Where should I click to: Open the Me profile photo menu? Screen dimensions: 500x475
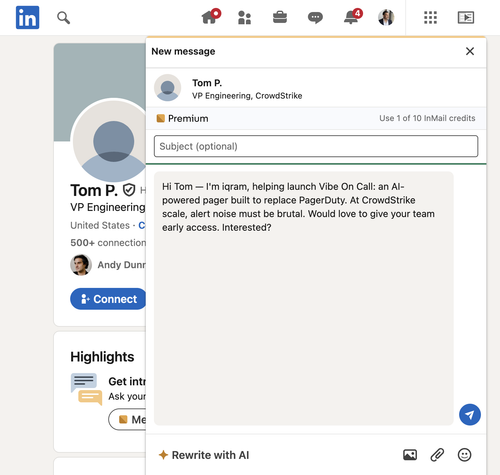point(386,17)
